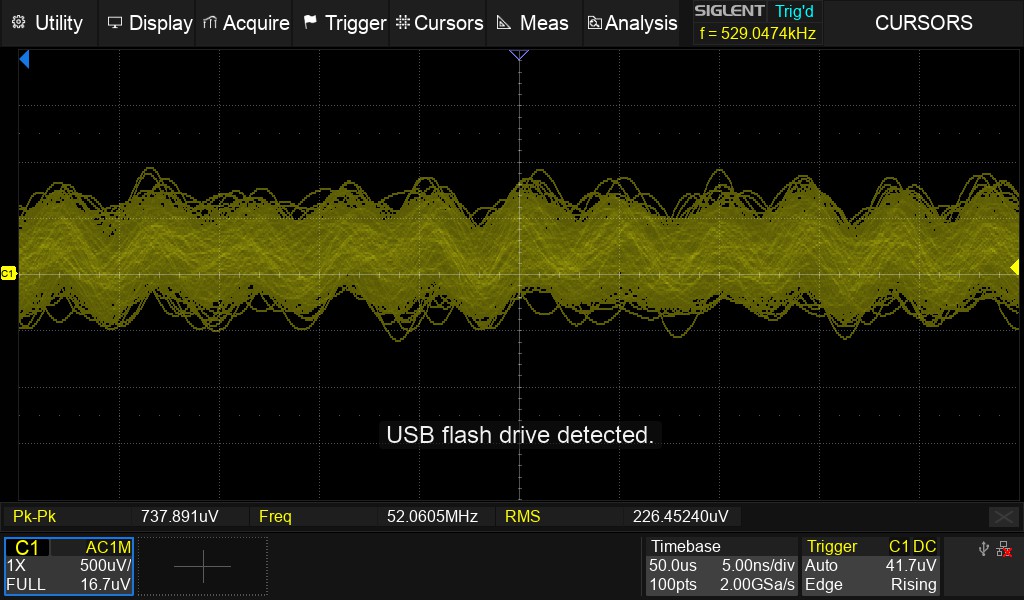Open the Analysis menu
Viewport: 1024px width, 600px height.
point(632,23)
